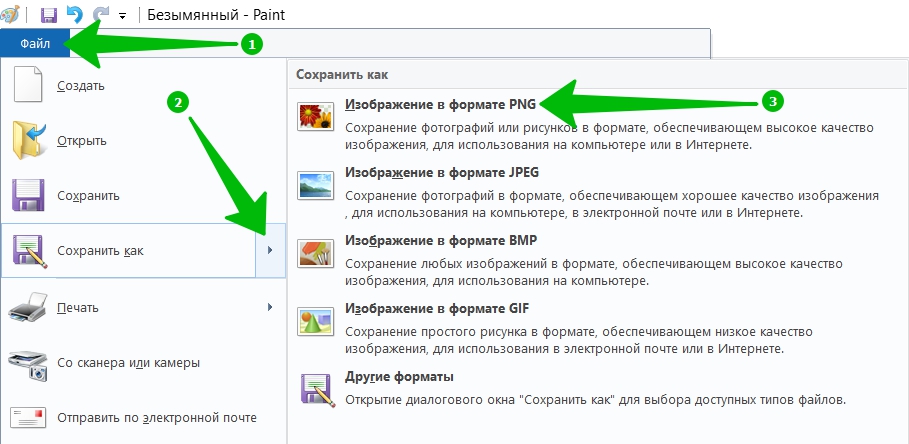This screenshot has height=444, width=909.
Task: Click the printer icon for Печать
Action: click(x=28, y=307)
